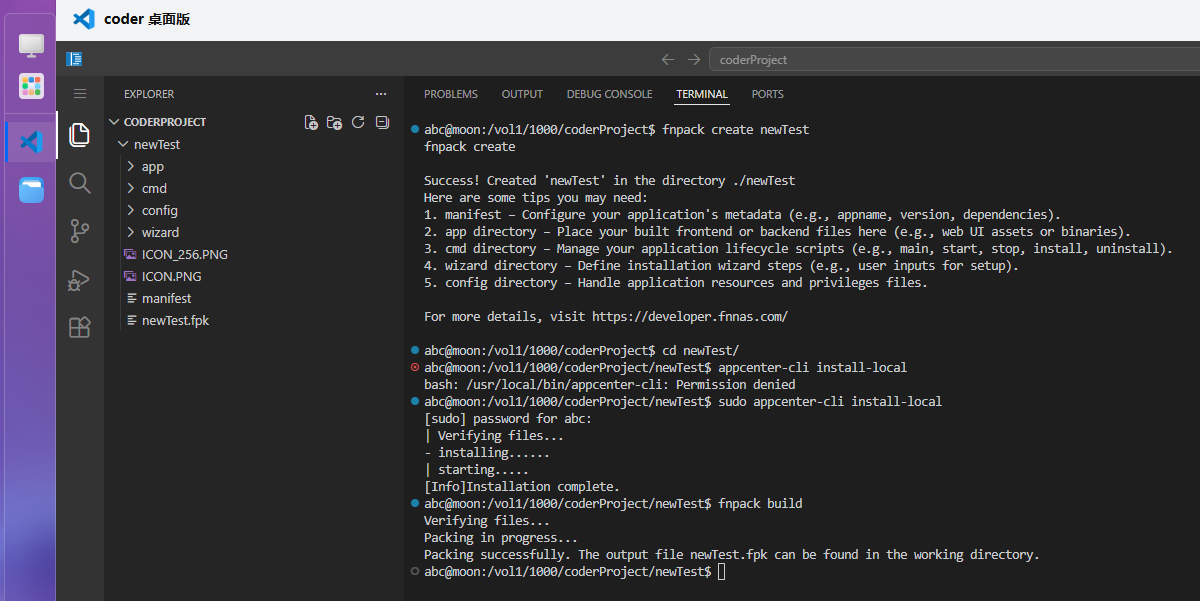The height and width of the screenshot is (601, 1200).
Task: Expand the app folder
Action: coord(152,167)
